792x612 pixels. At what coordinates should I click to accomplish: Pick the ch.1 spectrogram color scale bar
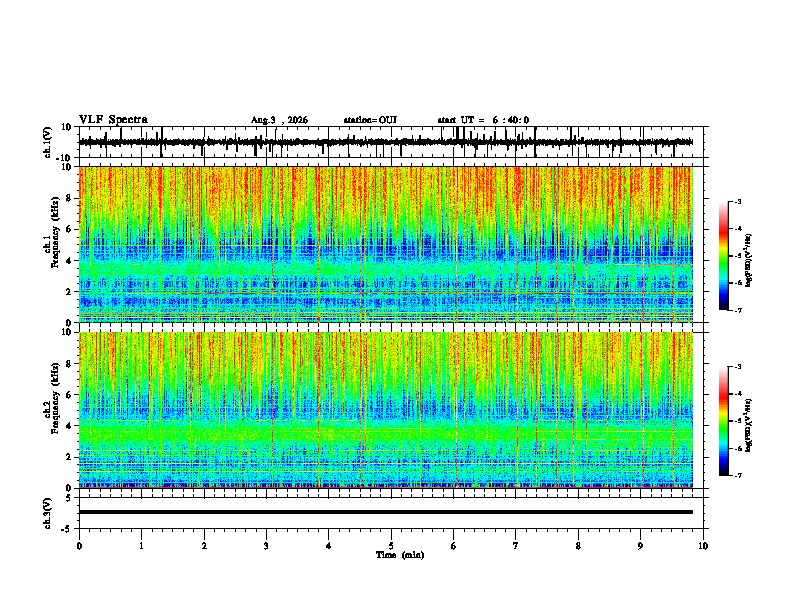(x=723, y=256)
